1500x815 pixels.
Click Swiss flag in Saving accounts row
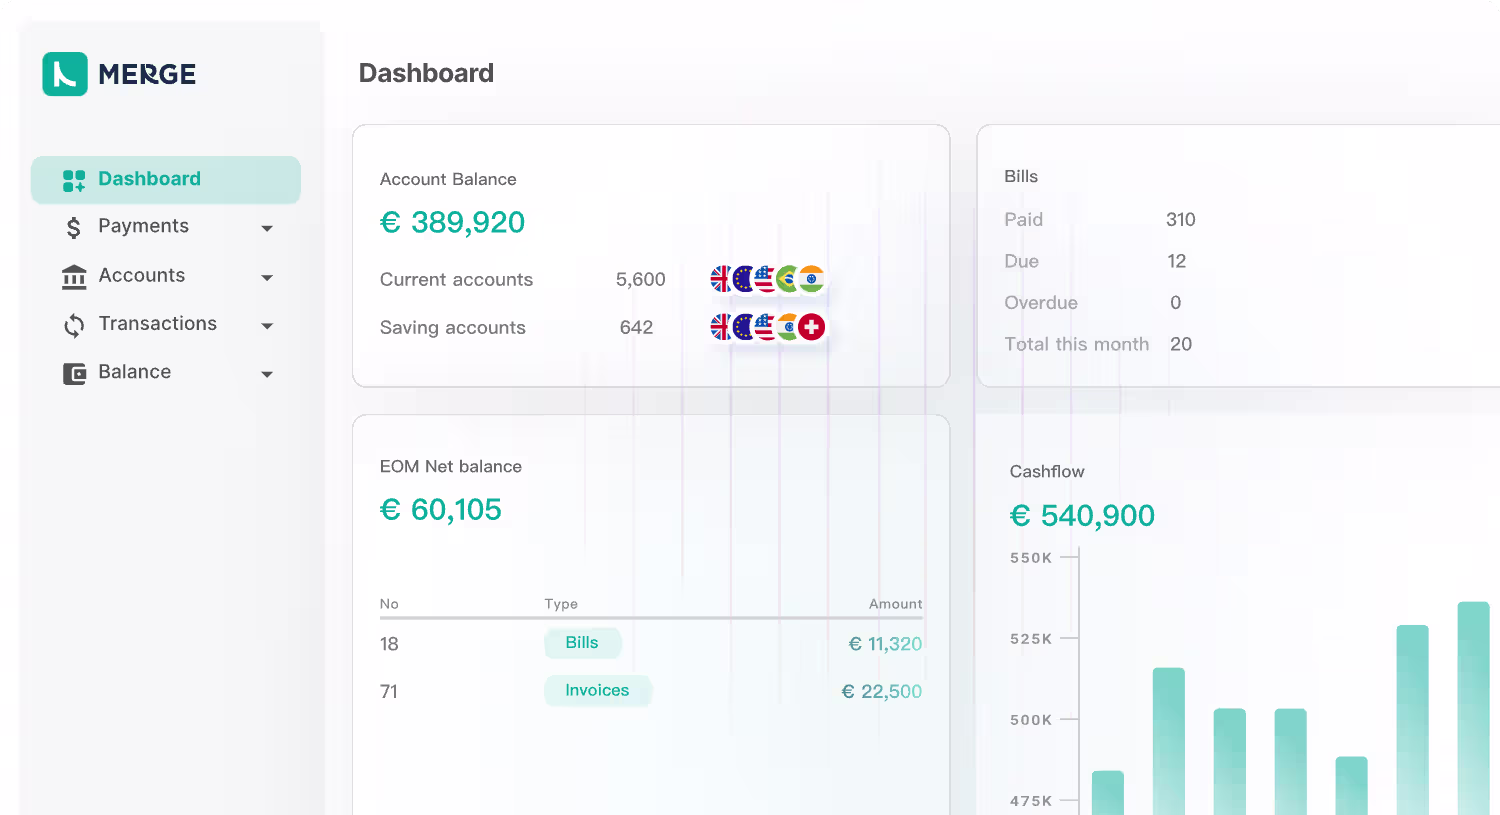[812, 327]
